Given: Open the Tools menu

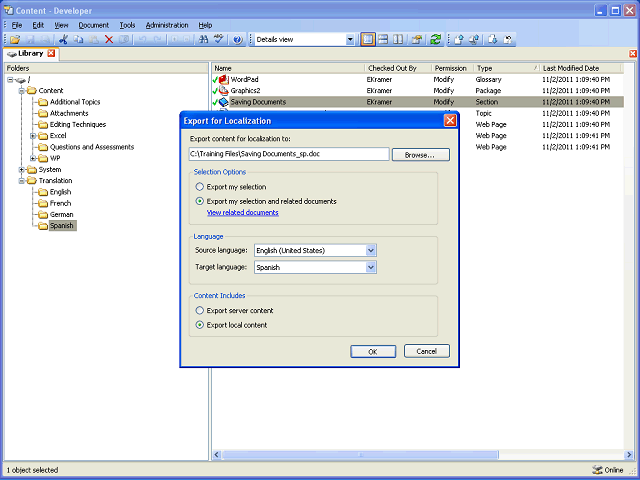Looking at the screenshot, I should (x=127, y=25).
